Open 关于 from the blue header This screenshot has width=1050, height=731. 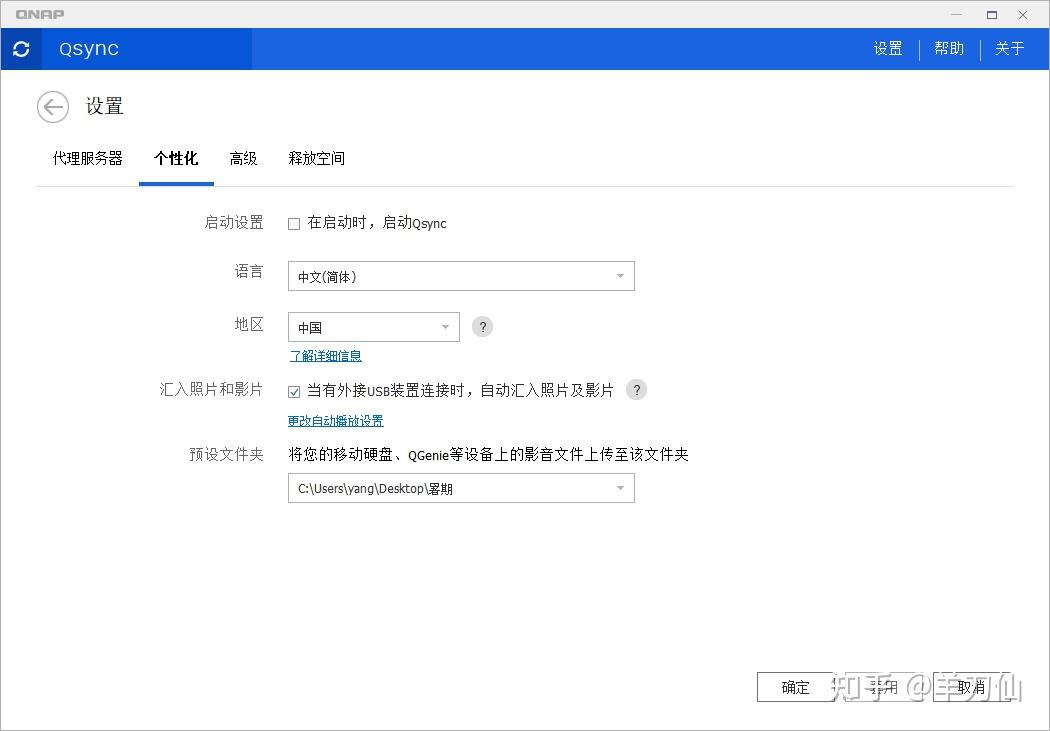tap(1010, 48)
